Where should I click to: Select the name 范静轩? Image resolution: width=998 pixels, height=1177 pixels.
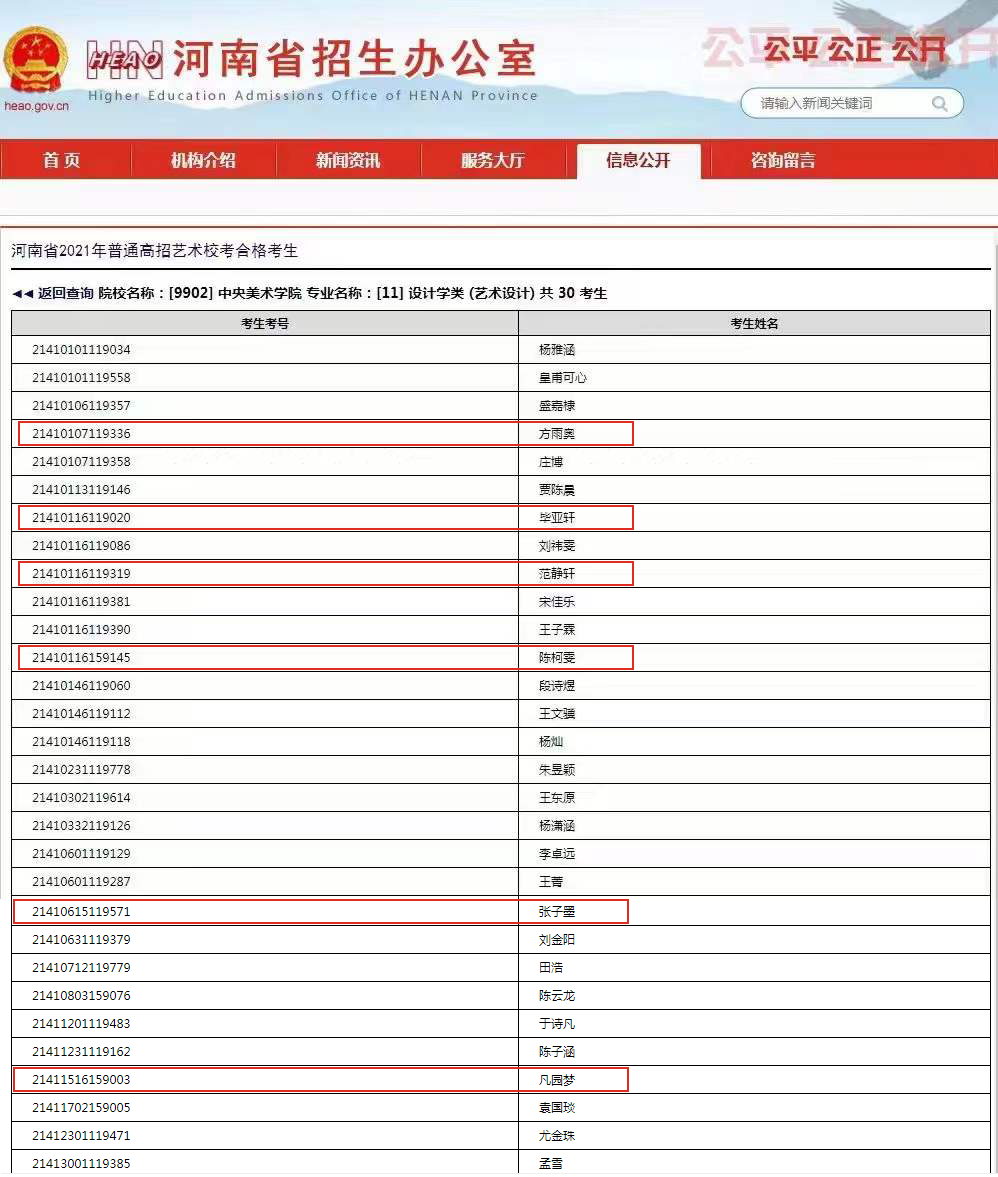tap(557, 574)
